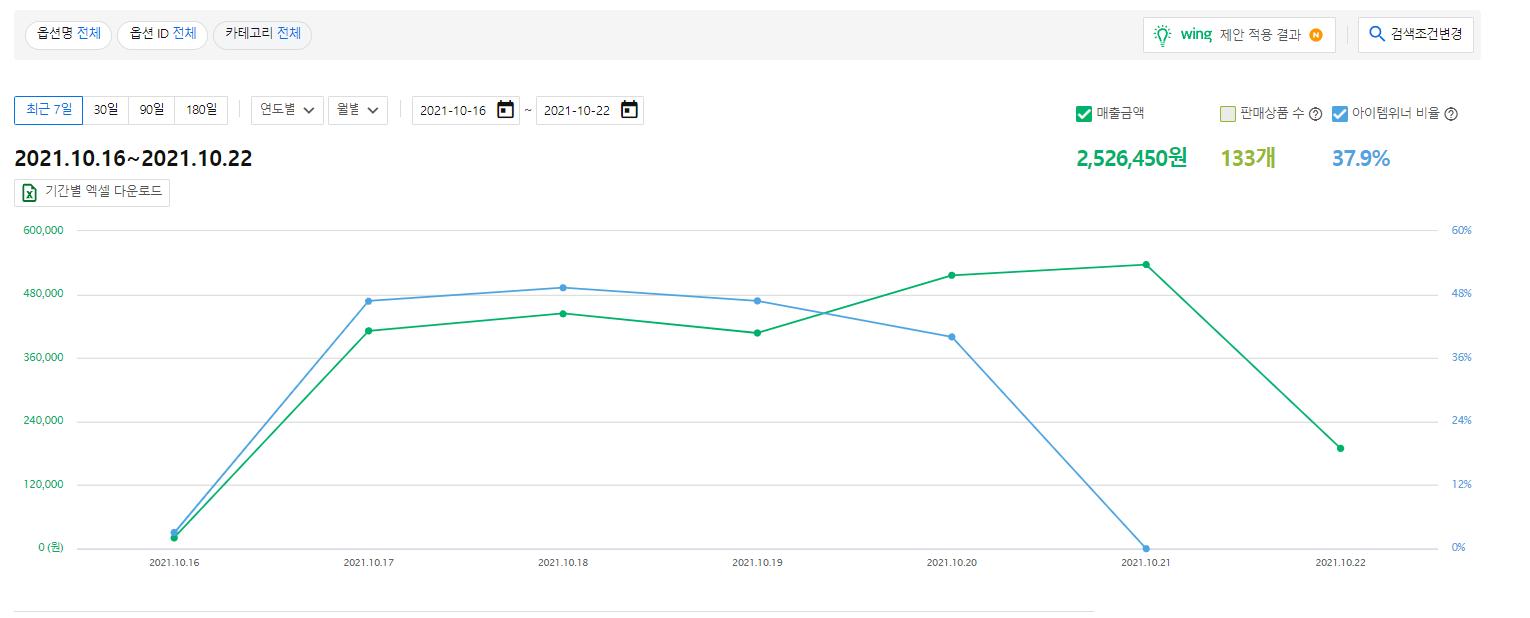Open the 월별 dropdown
Viewport: 1530px width, 618px height.
[x=357, y=110]
